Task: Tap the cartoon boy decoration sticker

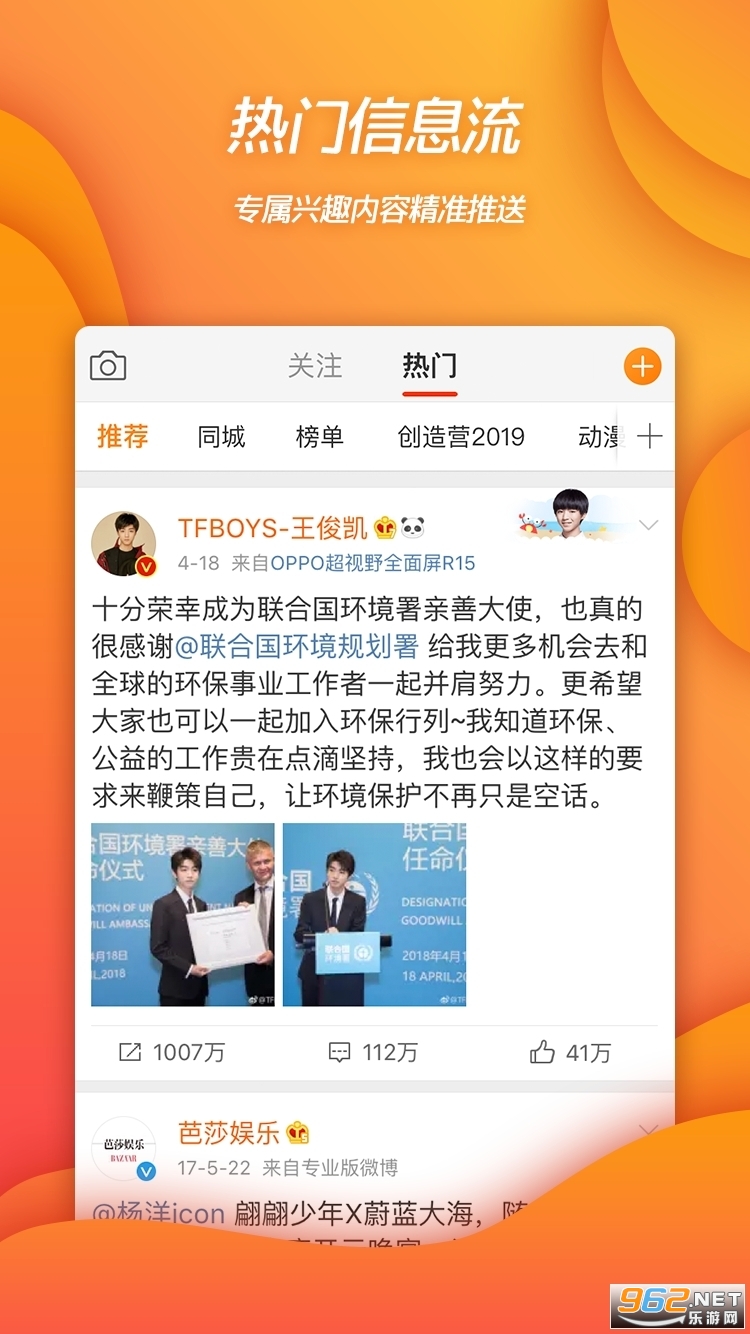Action: pyautogui.click(x=571, y=518)
